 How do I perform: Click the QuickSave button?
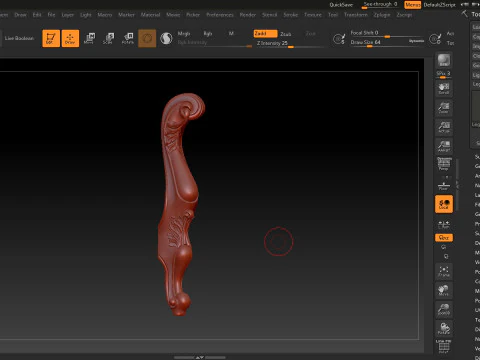[341, 5]
